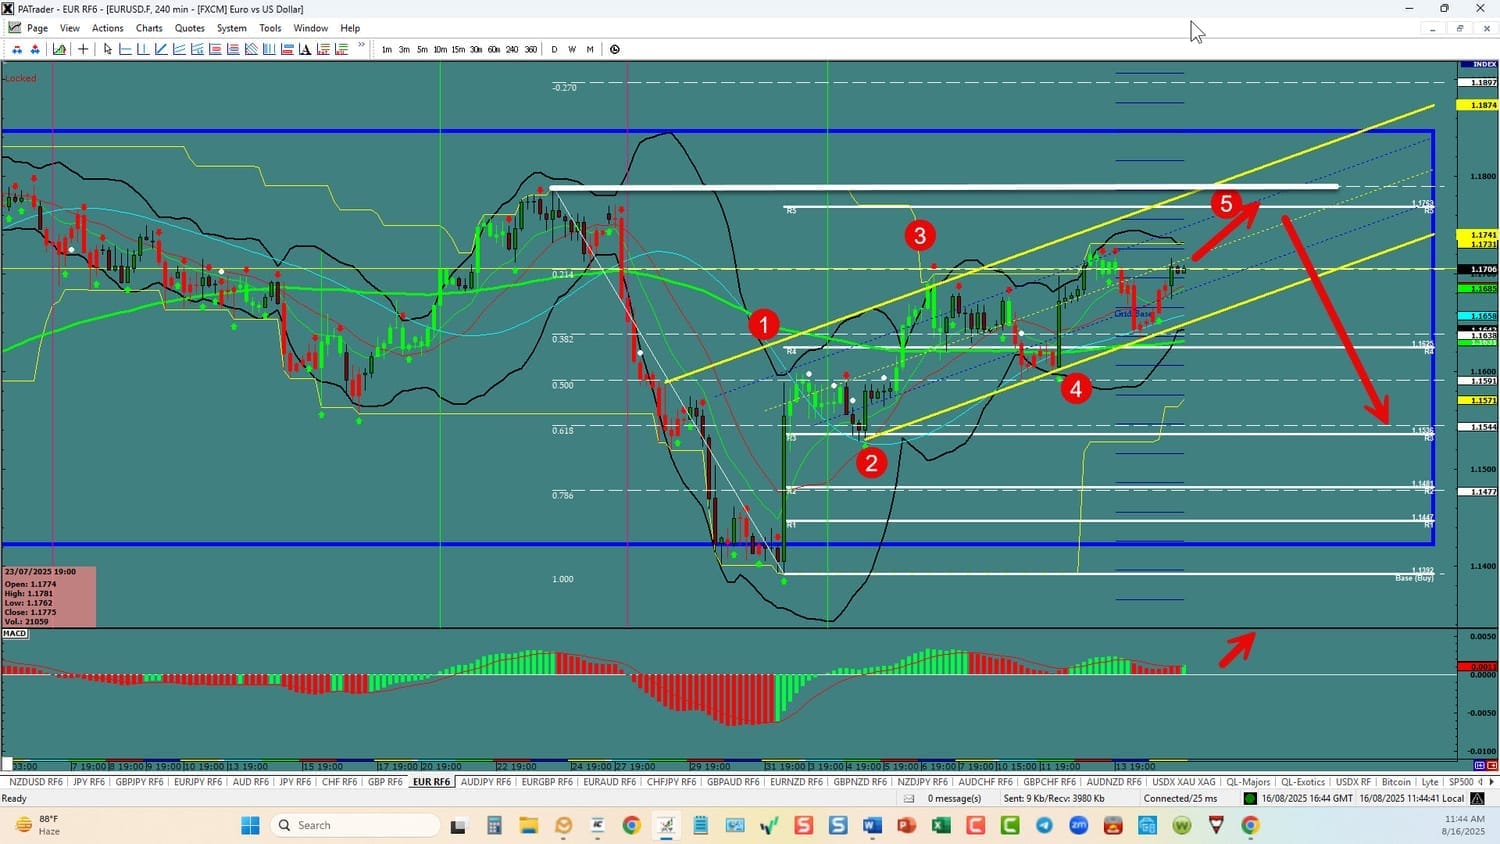1500x844 pixels.
Task: Open PowerPoint from the taskbar
Action: pyautogui.click(x=907, y=825)
